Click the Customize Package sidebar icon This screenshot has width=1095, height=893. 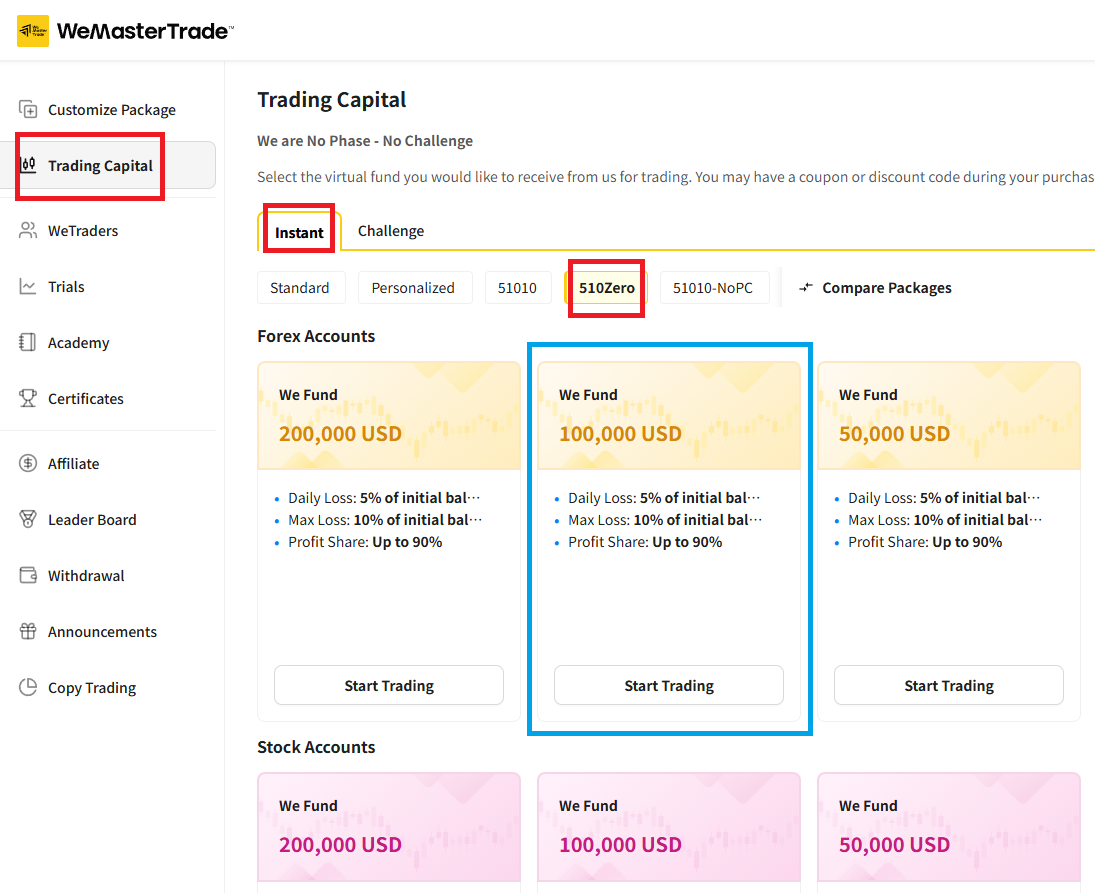pyautogui.click(x=28, y=110)
